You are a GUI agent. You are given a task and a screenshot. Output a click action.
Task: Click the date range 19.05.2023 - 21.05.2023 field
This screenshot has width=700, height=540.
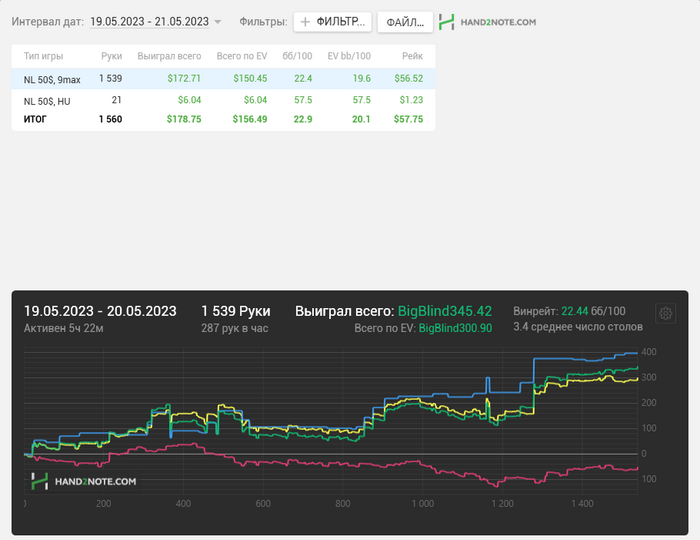(x=150, y=21)
